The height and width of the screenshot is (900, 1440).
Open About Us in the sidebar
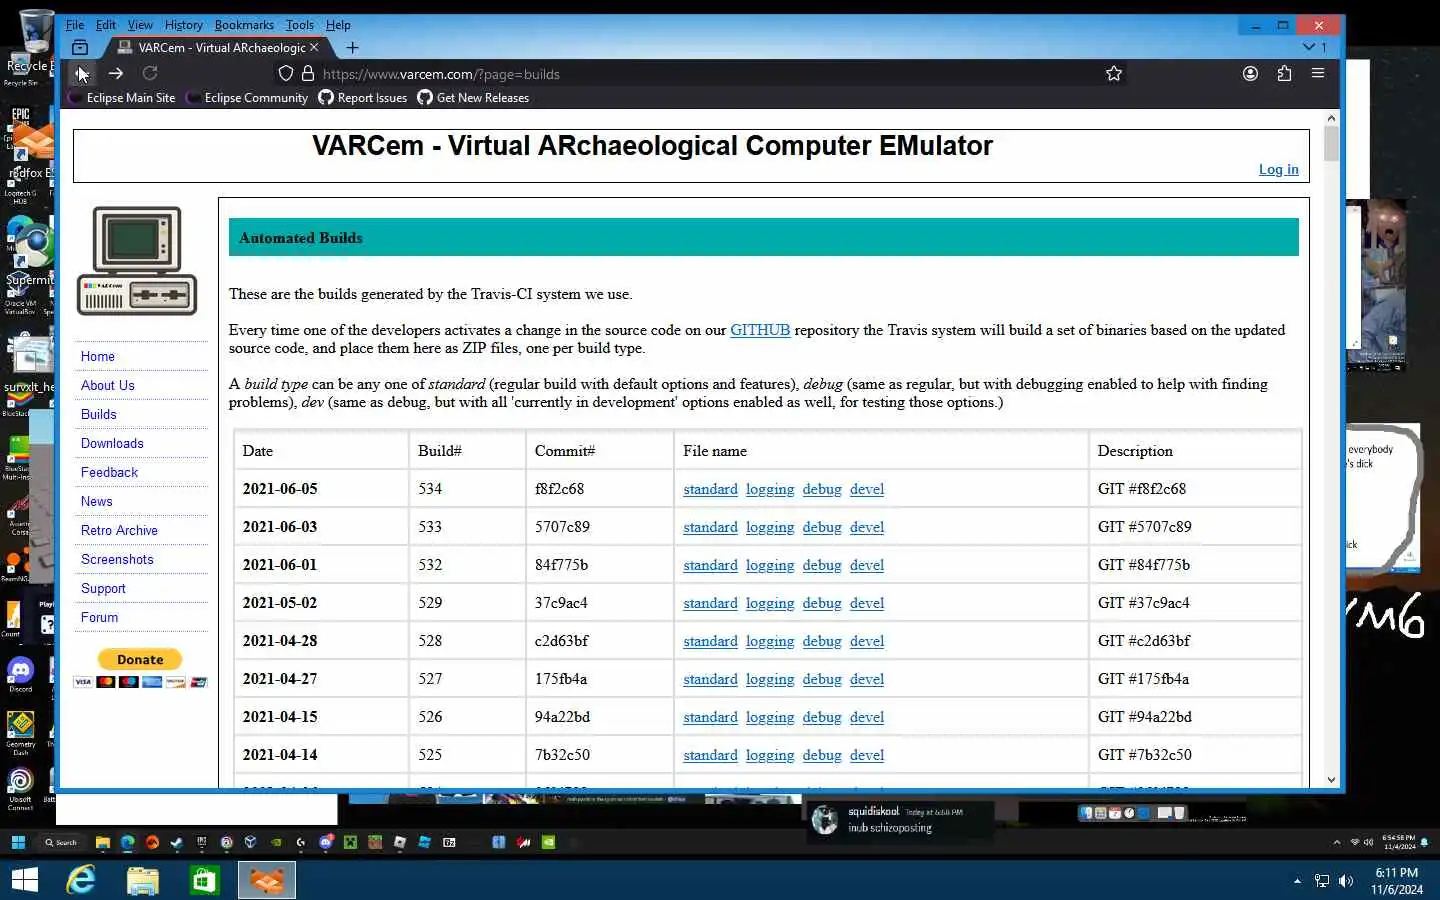pyautogui.click(x=108, y=385)
